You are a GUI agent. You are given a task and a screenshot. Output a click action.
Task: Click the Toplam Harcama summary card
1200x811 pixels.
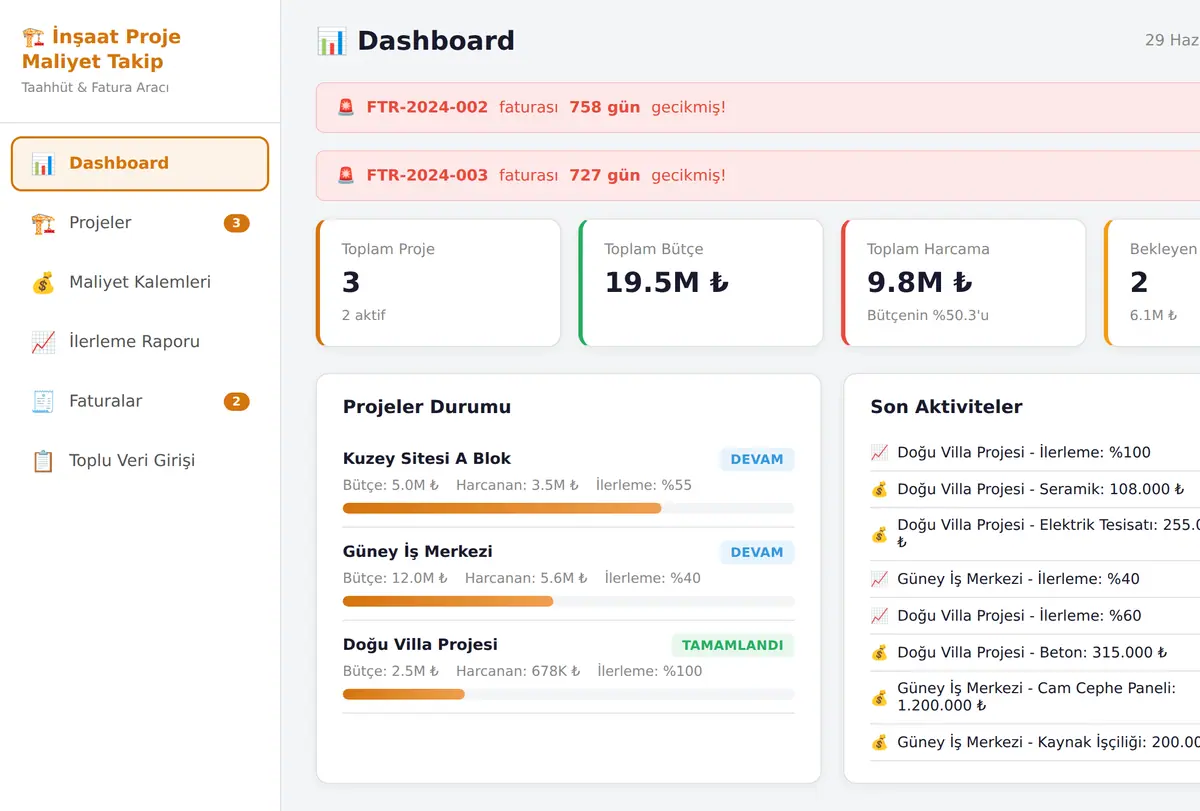tap(964, 283)
